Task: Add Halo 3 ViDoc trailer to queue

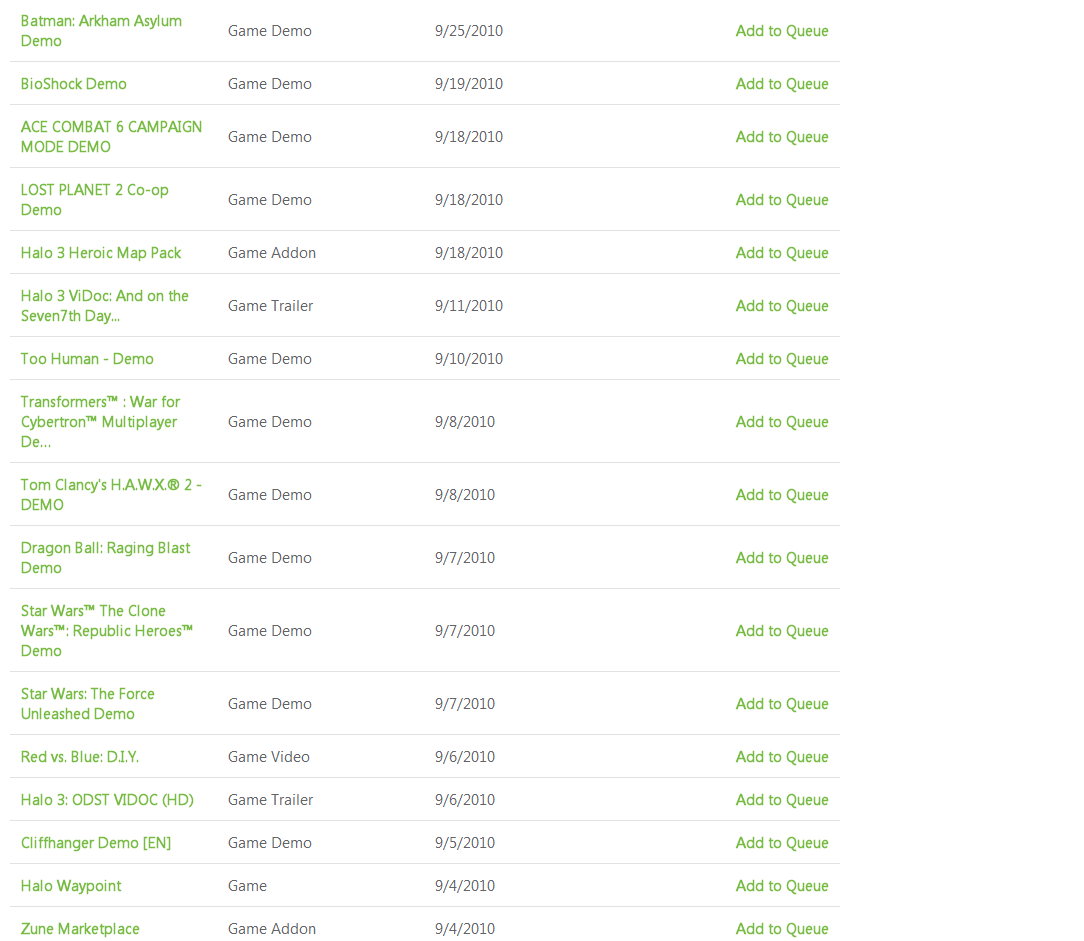Action: coord(781,306)
